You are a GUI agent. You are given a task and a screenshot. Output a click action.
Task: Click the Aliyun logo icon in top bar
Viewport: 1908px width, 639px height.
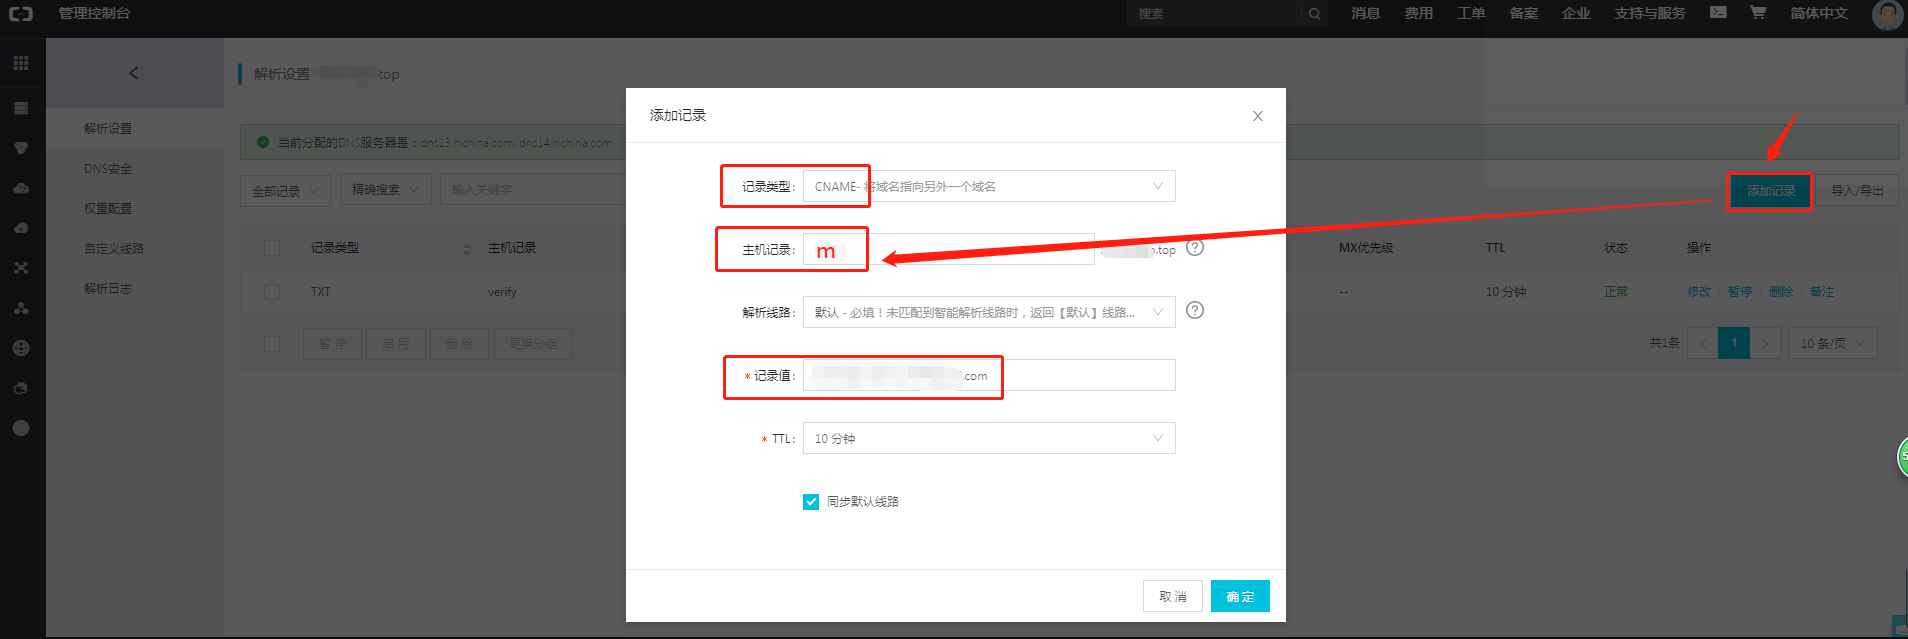point(21,13)
